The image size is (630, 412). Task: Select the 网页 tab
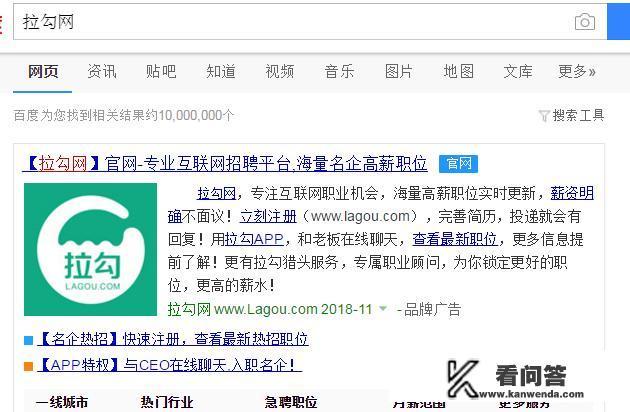tap(43, 72)
